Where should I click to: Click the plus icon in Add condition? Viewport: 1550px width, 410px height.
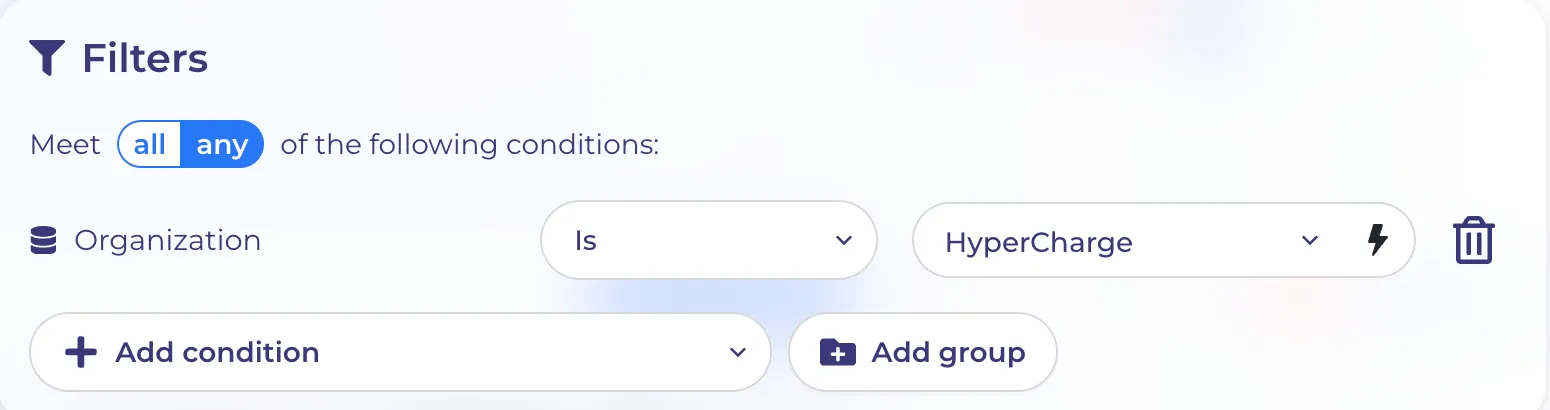(80, 352)
